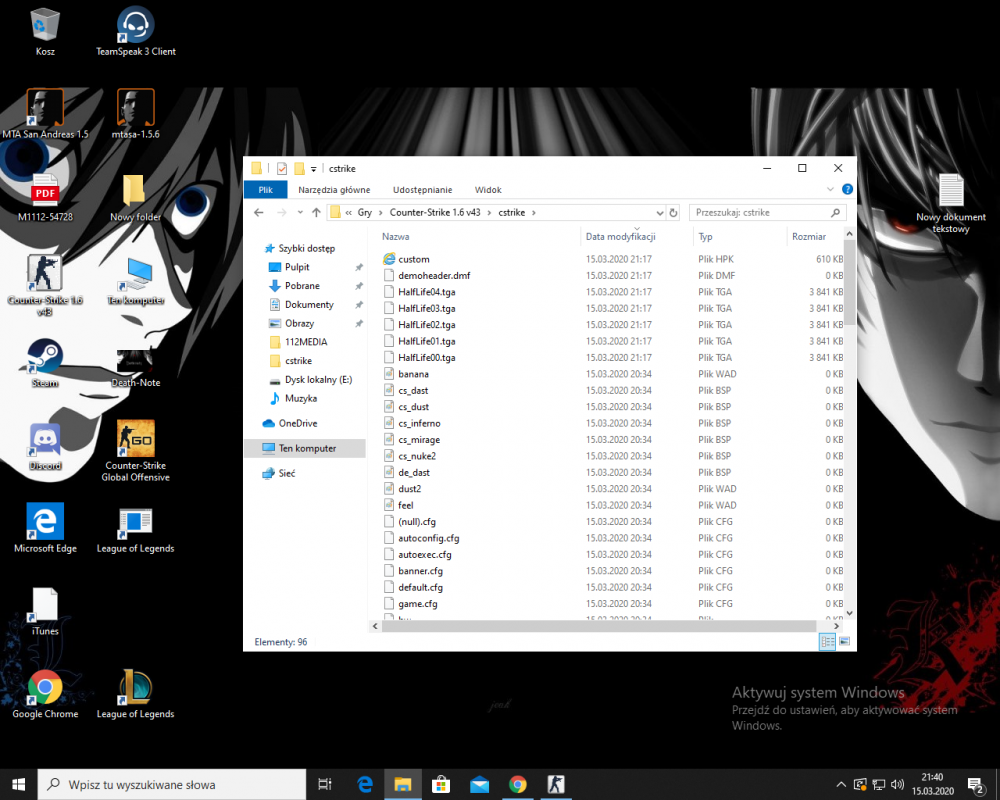Image resolution: width=1000 pixels, height=800 pixels.
Task: Toggle the ribbon expand arrow
Action: 829,189
